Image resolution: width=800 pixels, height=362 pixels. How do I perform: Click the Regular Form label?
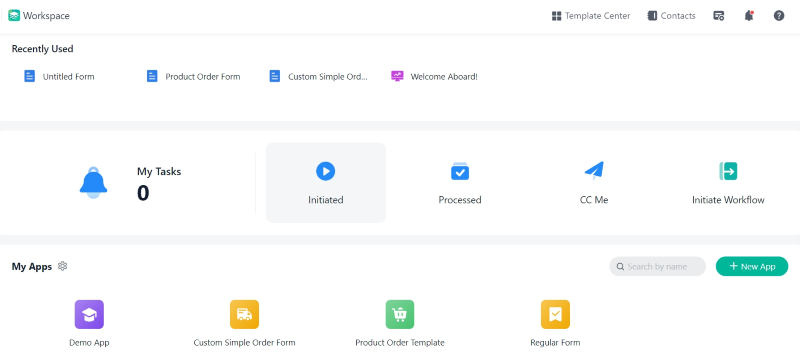pos(555,343)
